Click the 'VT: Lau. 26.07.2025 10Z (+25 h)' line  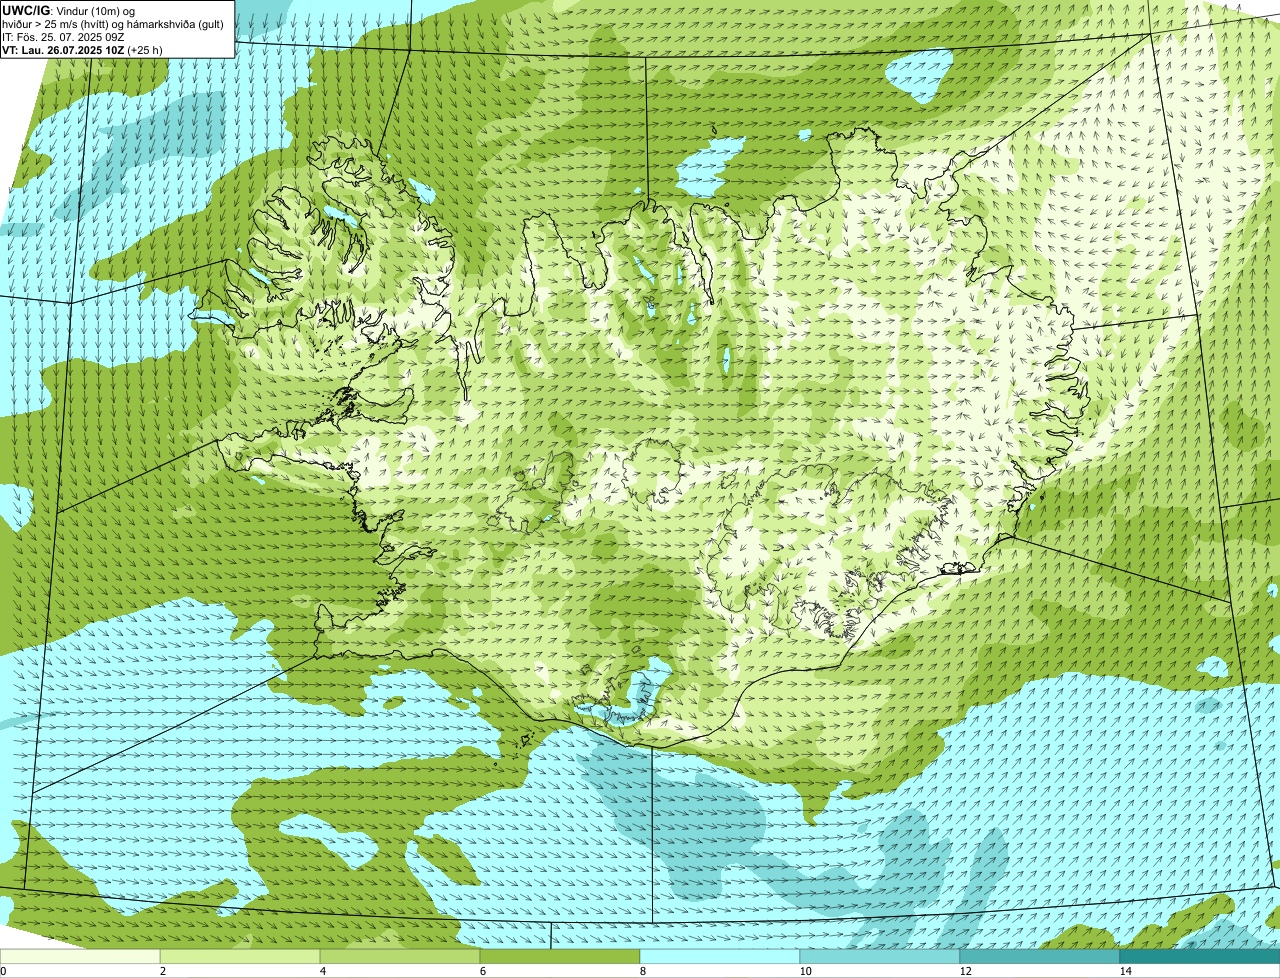82,50
